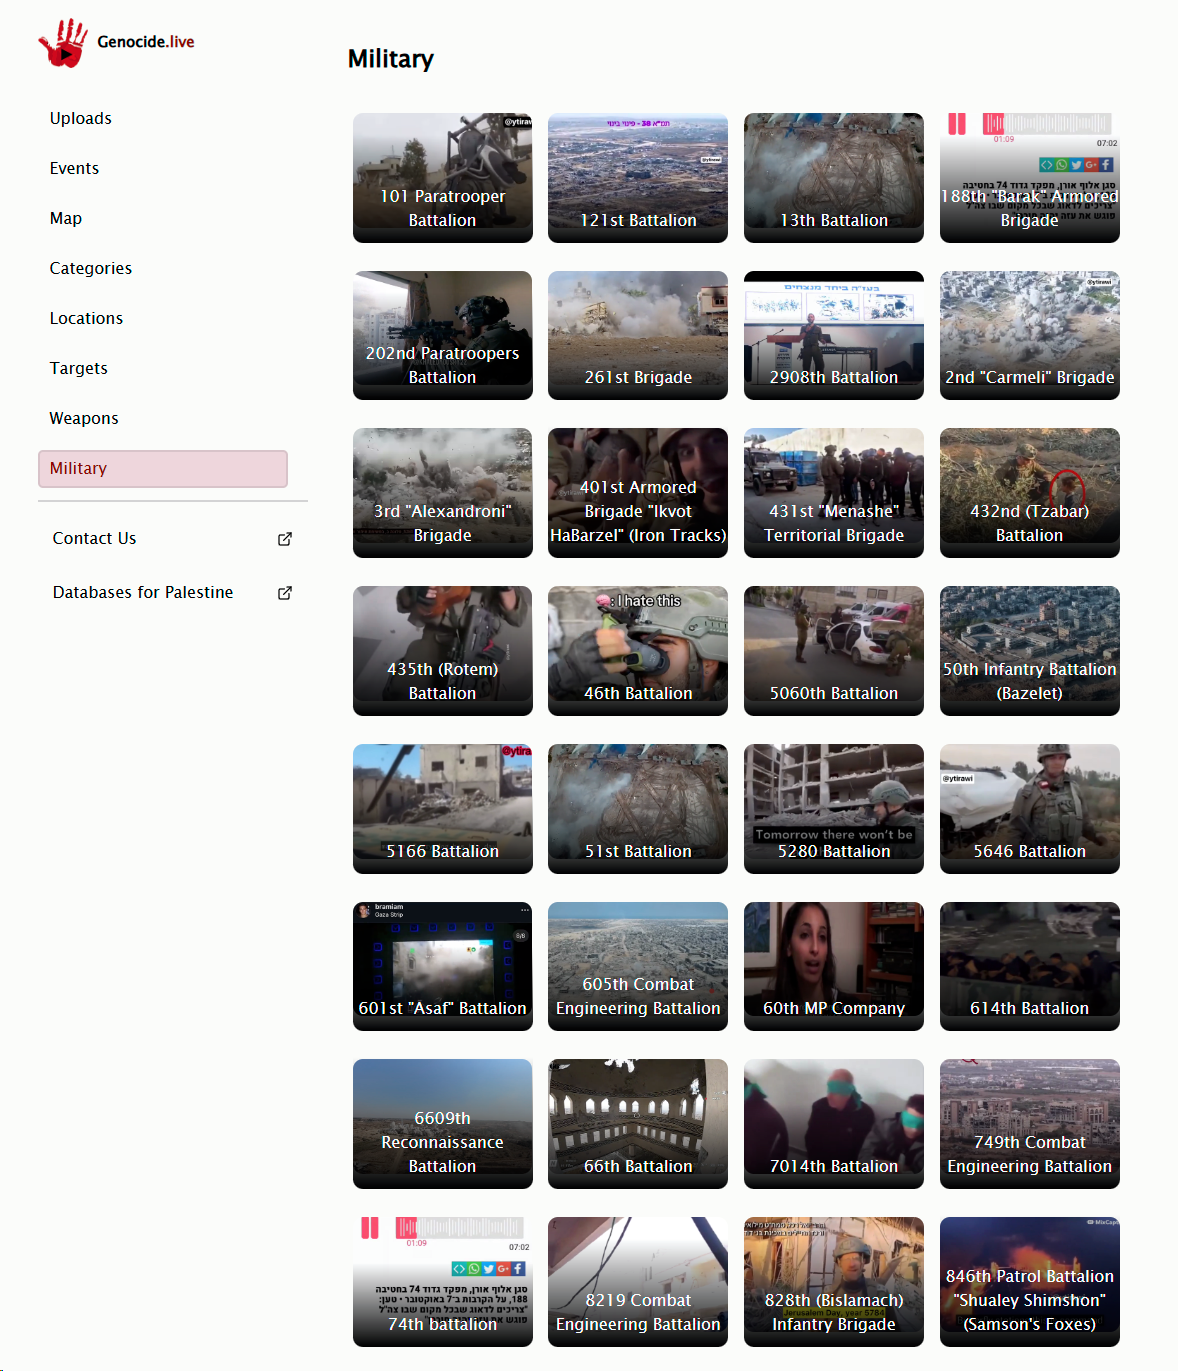Open the 66th Battalion card
Screen dimensions: 1178x1371
point(638,1124)
